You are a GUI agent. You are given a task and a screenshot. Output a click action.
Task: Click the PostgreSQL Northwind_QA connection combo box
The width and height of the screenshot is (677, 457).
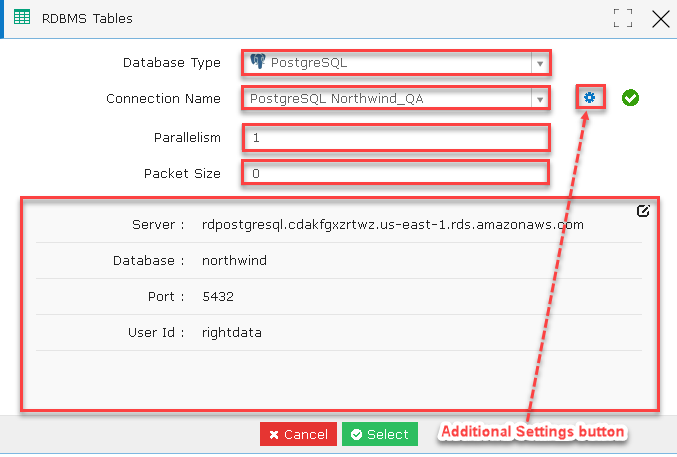pos(396,99)
